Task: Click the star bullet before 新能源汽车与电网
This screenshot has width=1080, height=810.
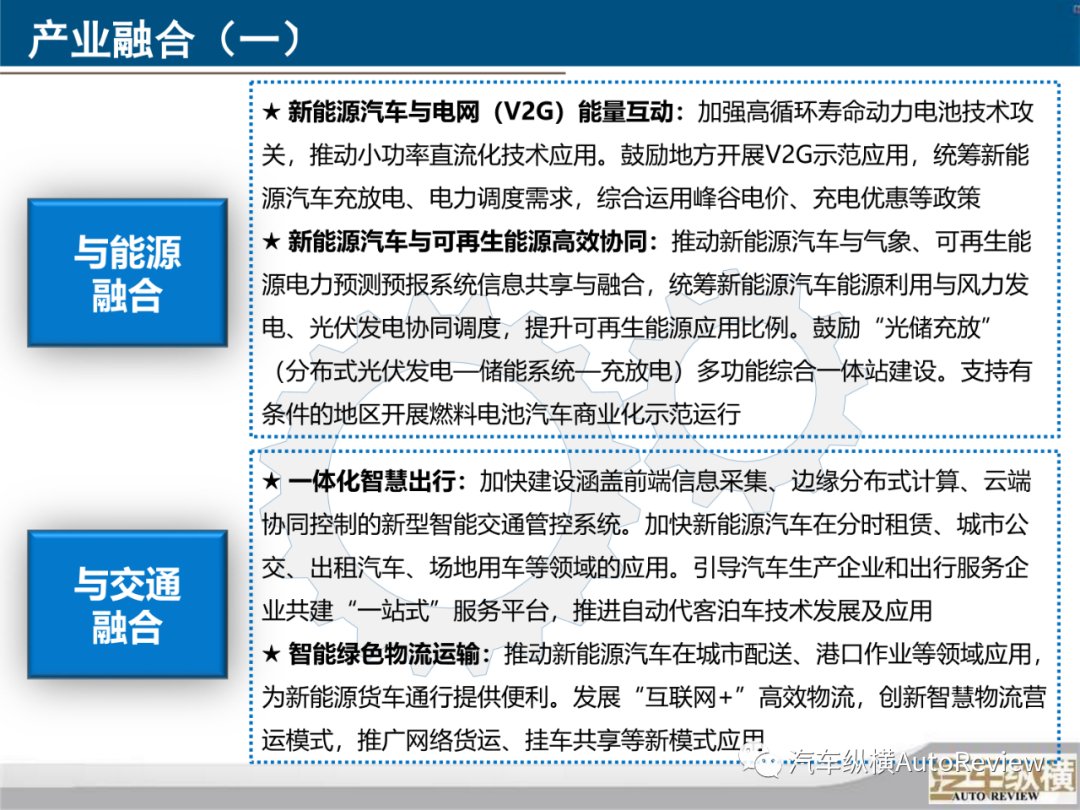Action: (x=270, y=111)
